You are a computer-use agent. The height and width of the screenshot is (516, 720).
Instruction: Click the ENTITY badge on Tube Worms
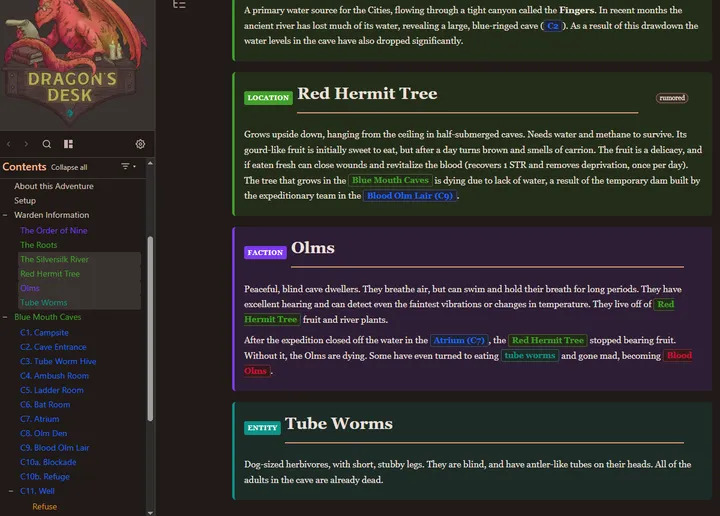pyautogui.click(x=262, y=428)
